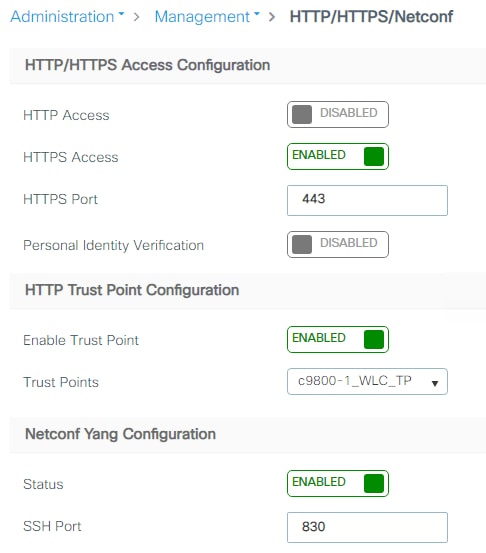Open the Trust Points dropdown
Viewport: 486px width, 553px height.
pos(367,381)
